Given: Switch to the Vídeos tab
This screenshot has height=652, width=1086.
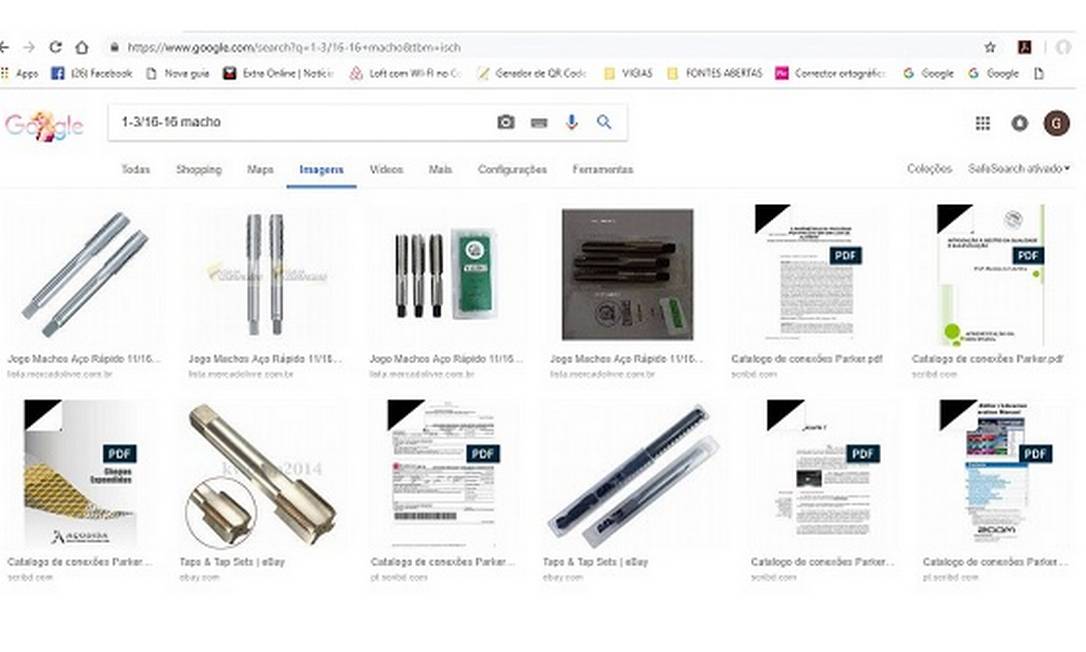Looking at the screenshot, I should pyautogui.click(x=386, y=169).
